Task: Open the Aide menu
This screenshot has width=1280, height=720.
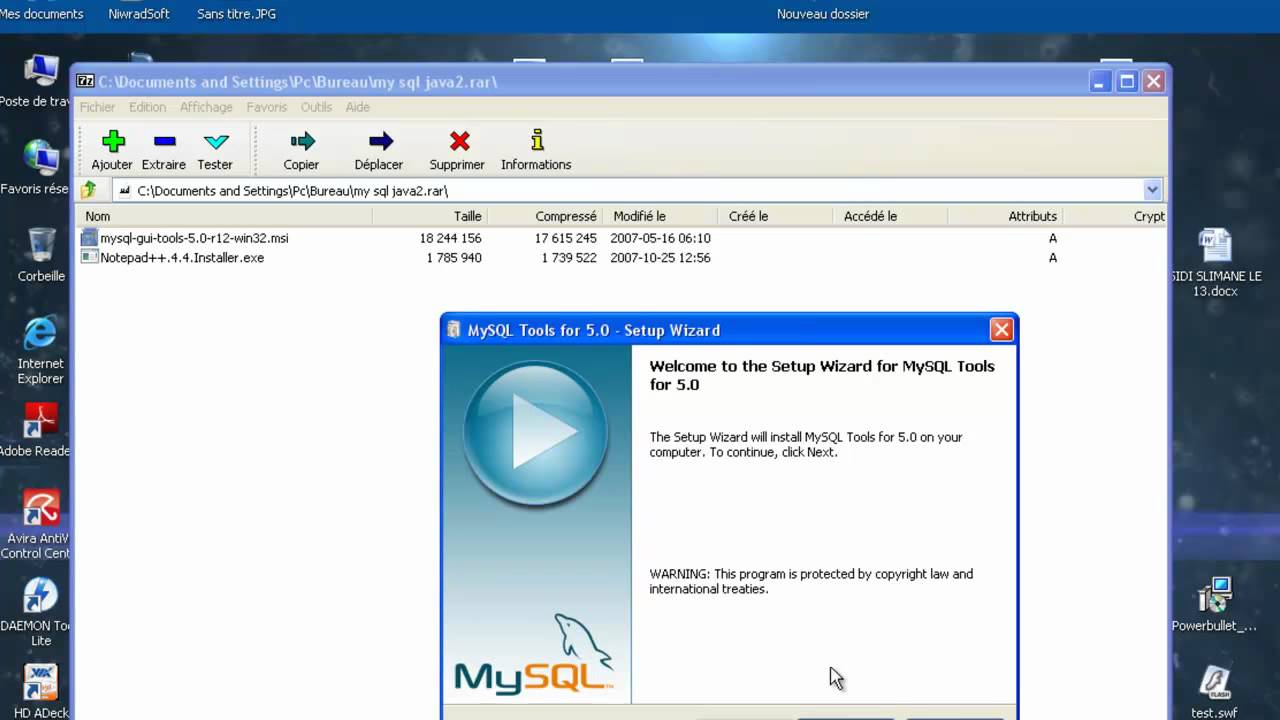Action: tap(357, 107)
